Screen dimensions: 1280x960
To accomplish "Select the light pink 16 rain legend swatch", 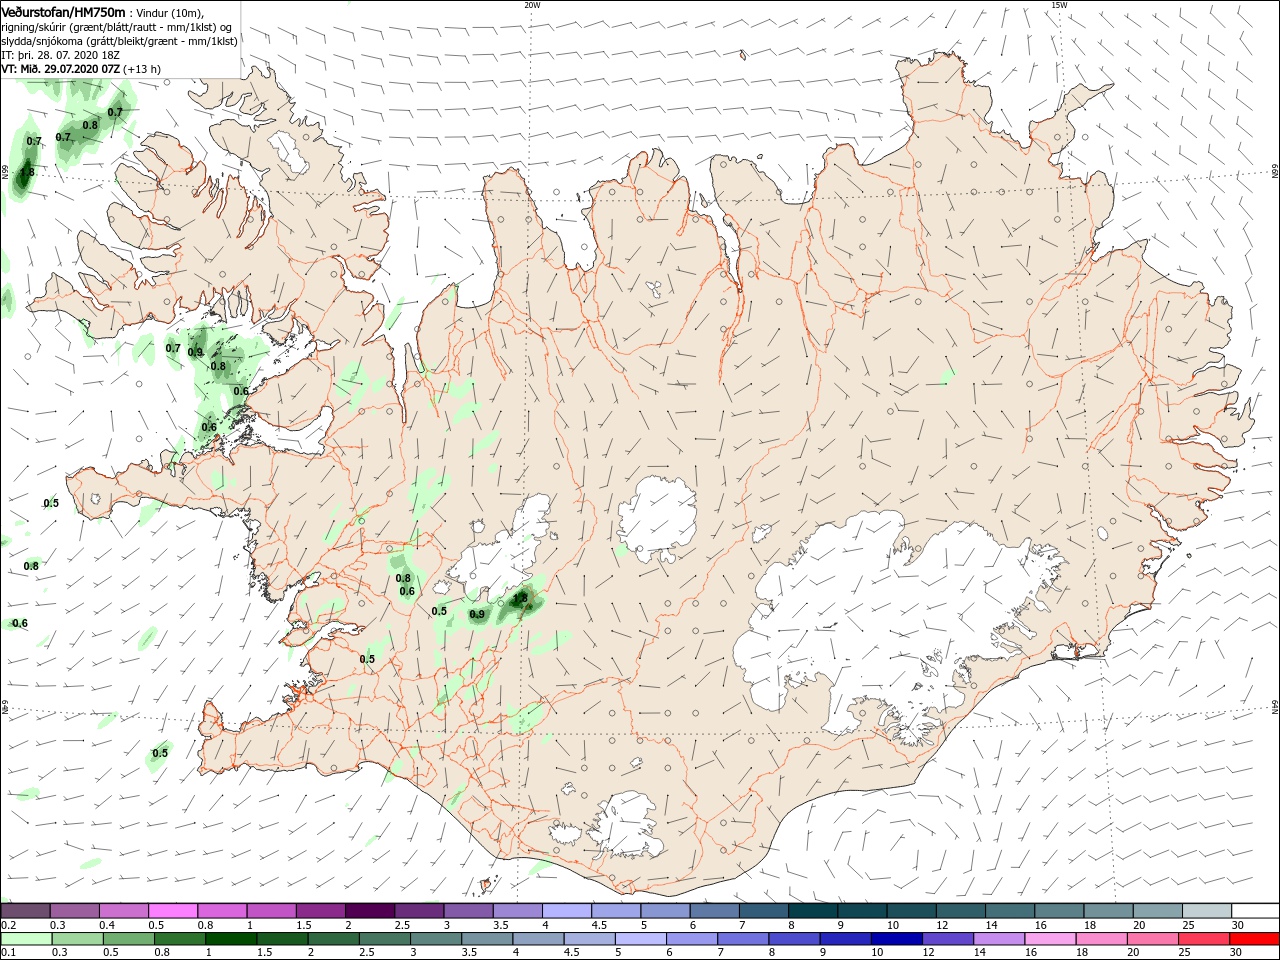I will (1050, 940).
